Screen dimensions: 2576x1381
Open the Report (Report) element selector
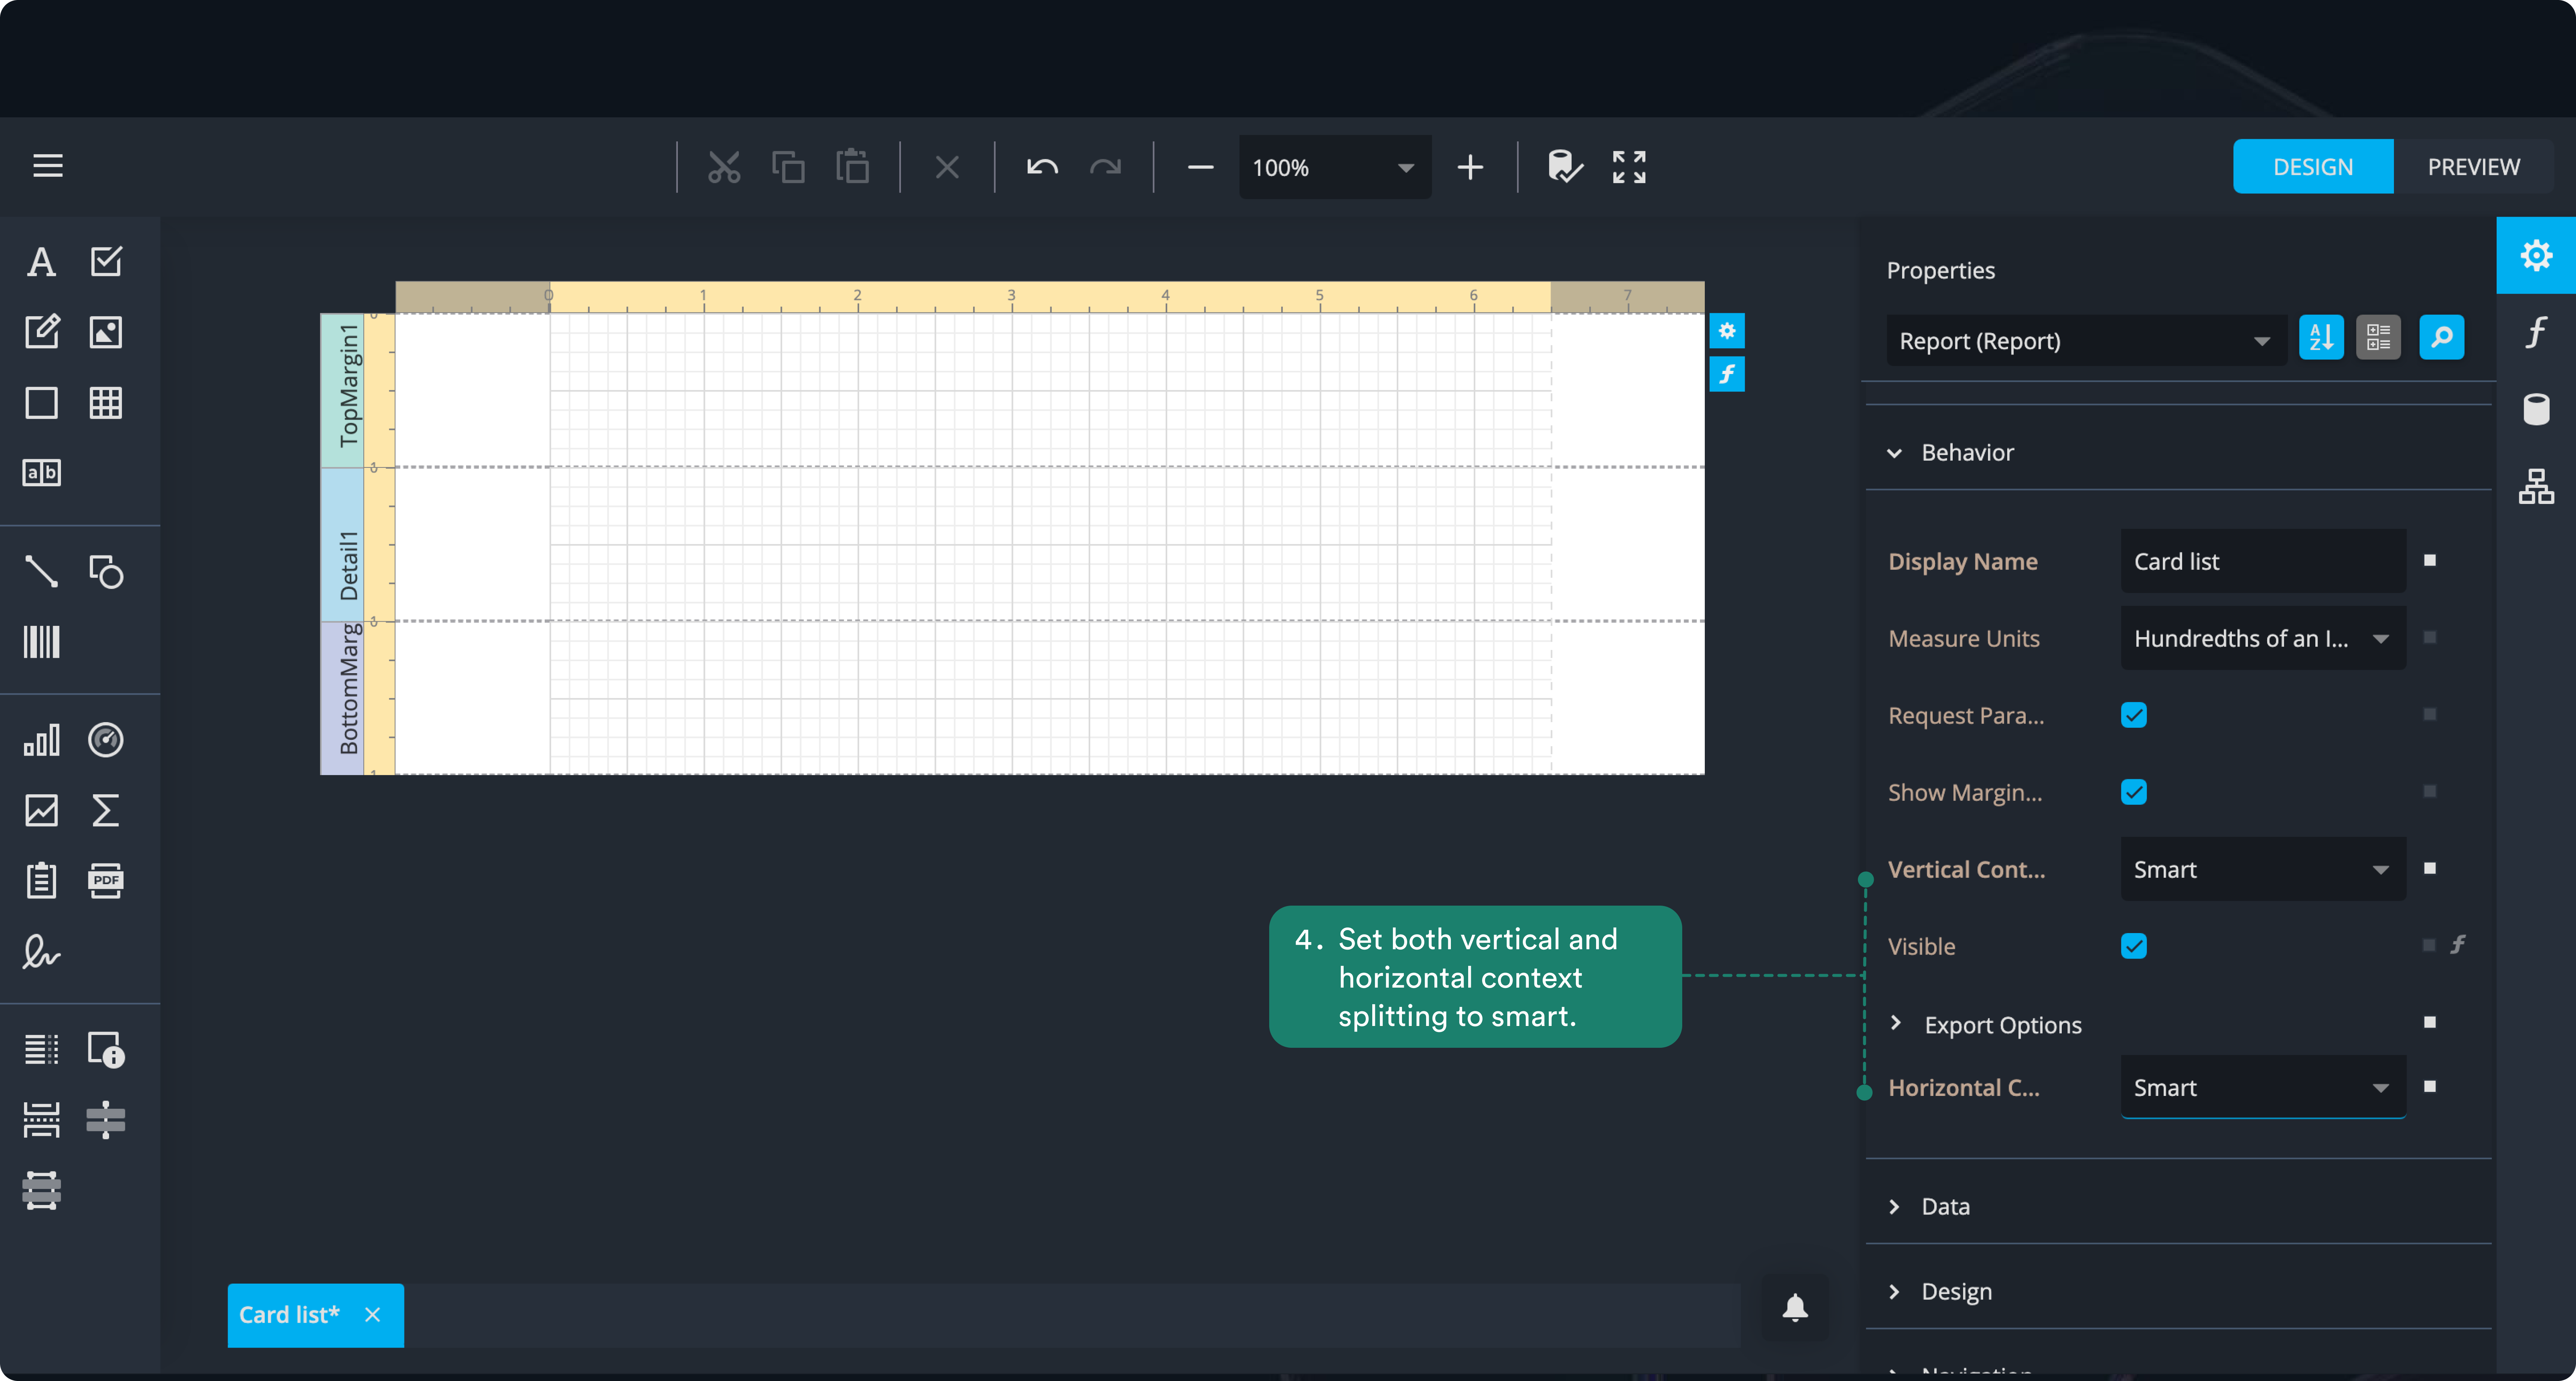click(x=2086, y=341)
